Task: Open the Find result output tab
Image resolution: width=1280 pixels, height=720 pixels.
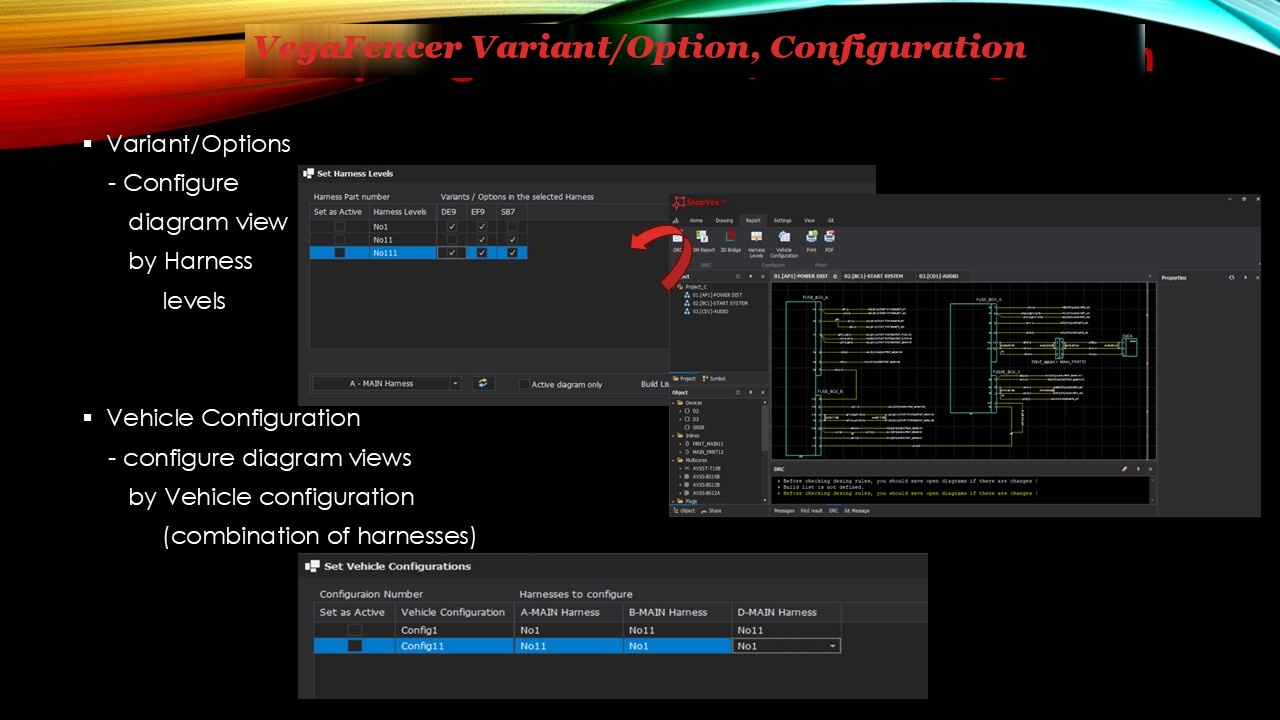Action: pos(811,511)
